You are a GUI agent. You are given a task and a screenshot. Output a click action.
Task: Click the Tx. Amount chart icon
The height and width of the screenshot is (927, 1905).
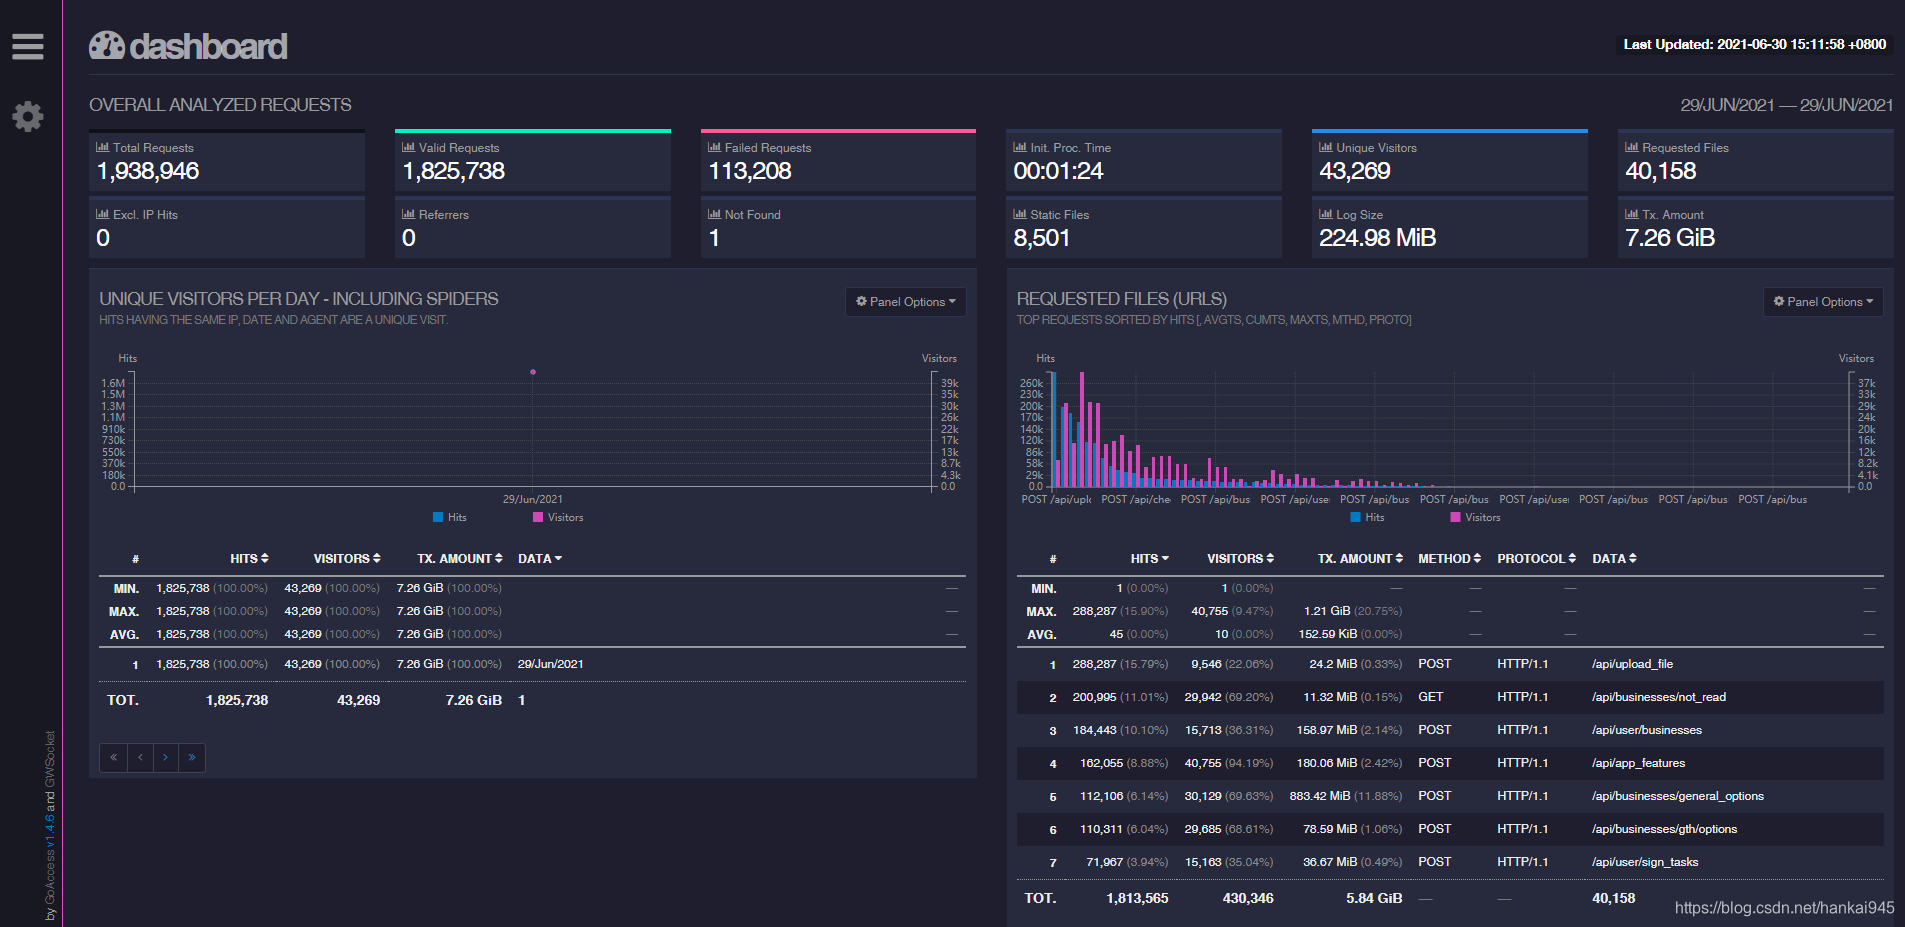coord(1632,214)
